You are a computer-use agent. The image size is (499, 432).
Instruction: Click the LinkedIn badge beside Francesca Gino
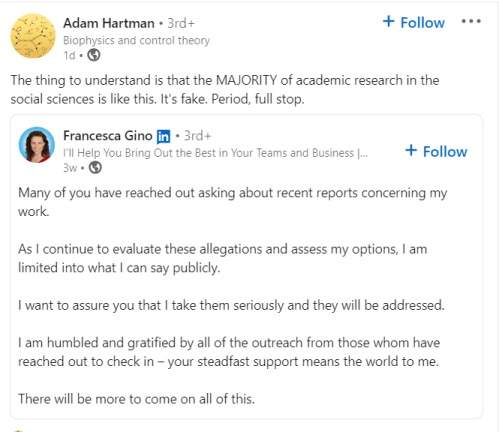click(163, 136)
